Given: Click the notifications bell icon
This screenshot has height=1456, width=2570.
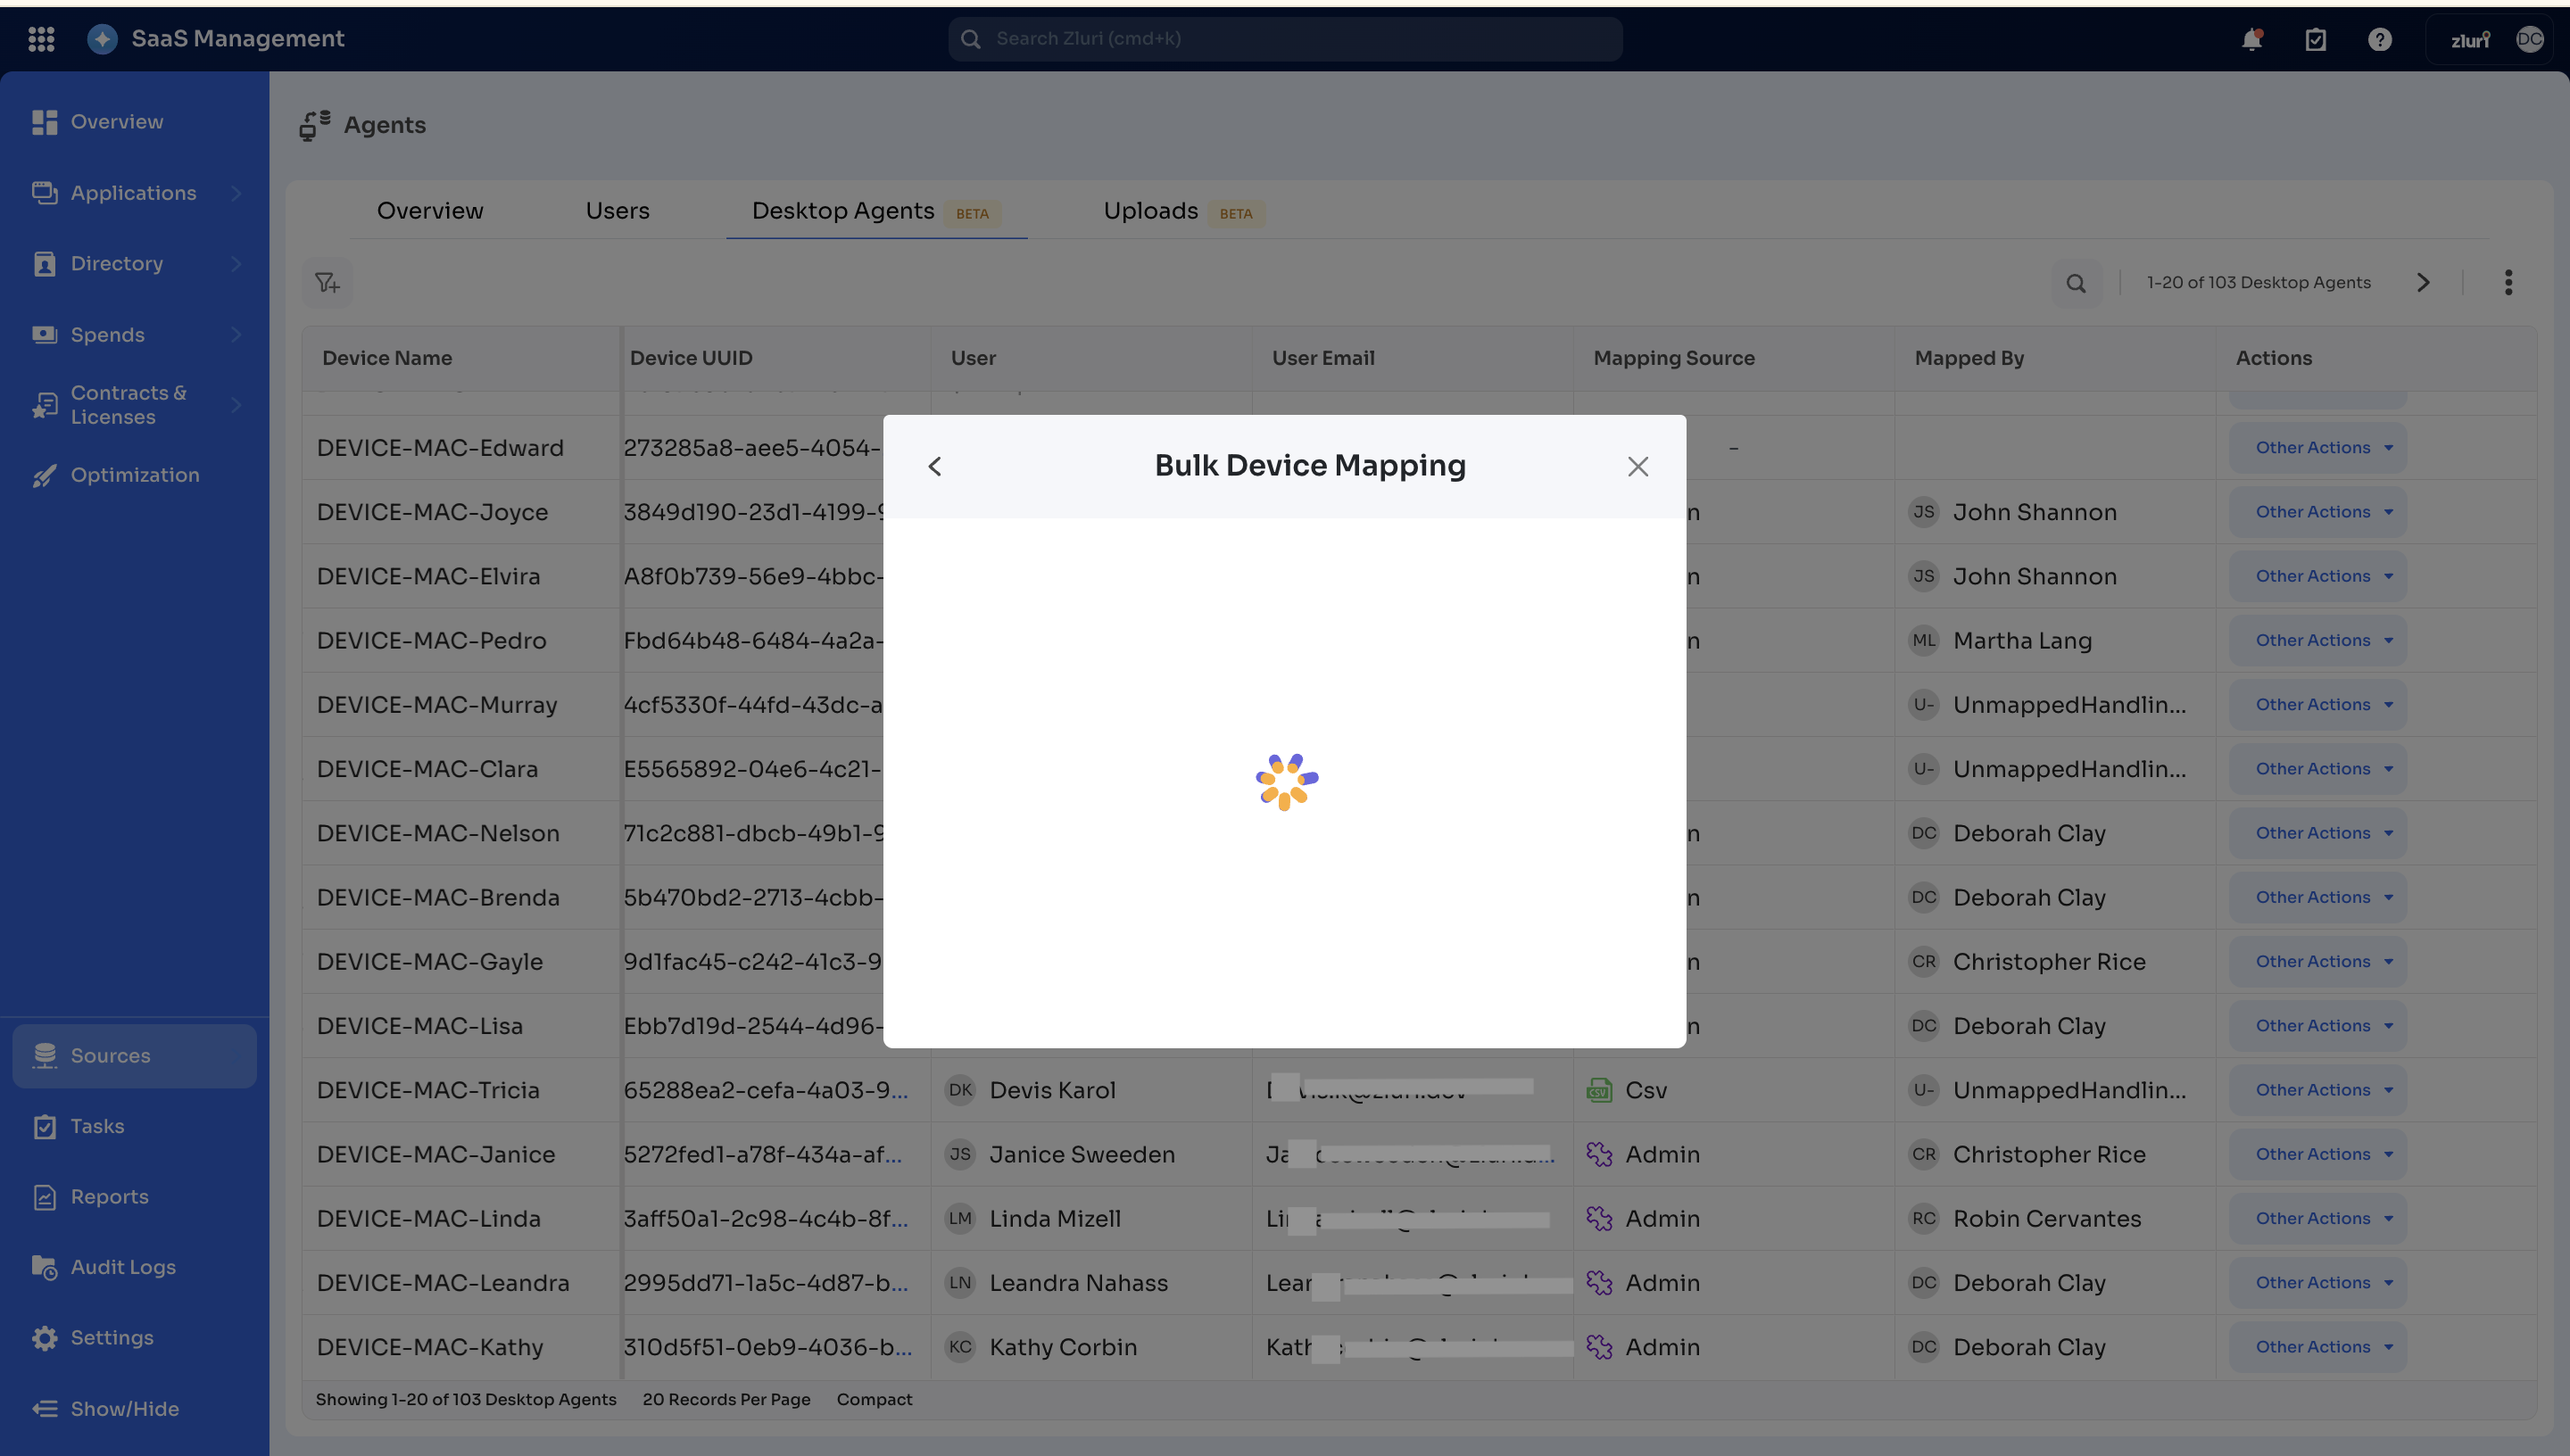Looking at the screenshot, I should coord(2251,39).
